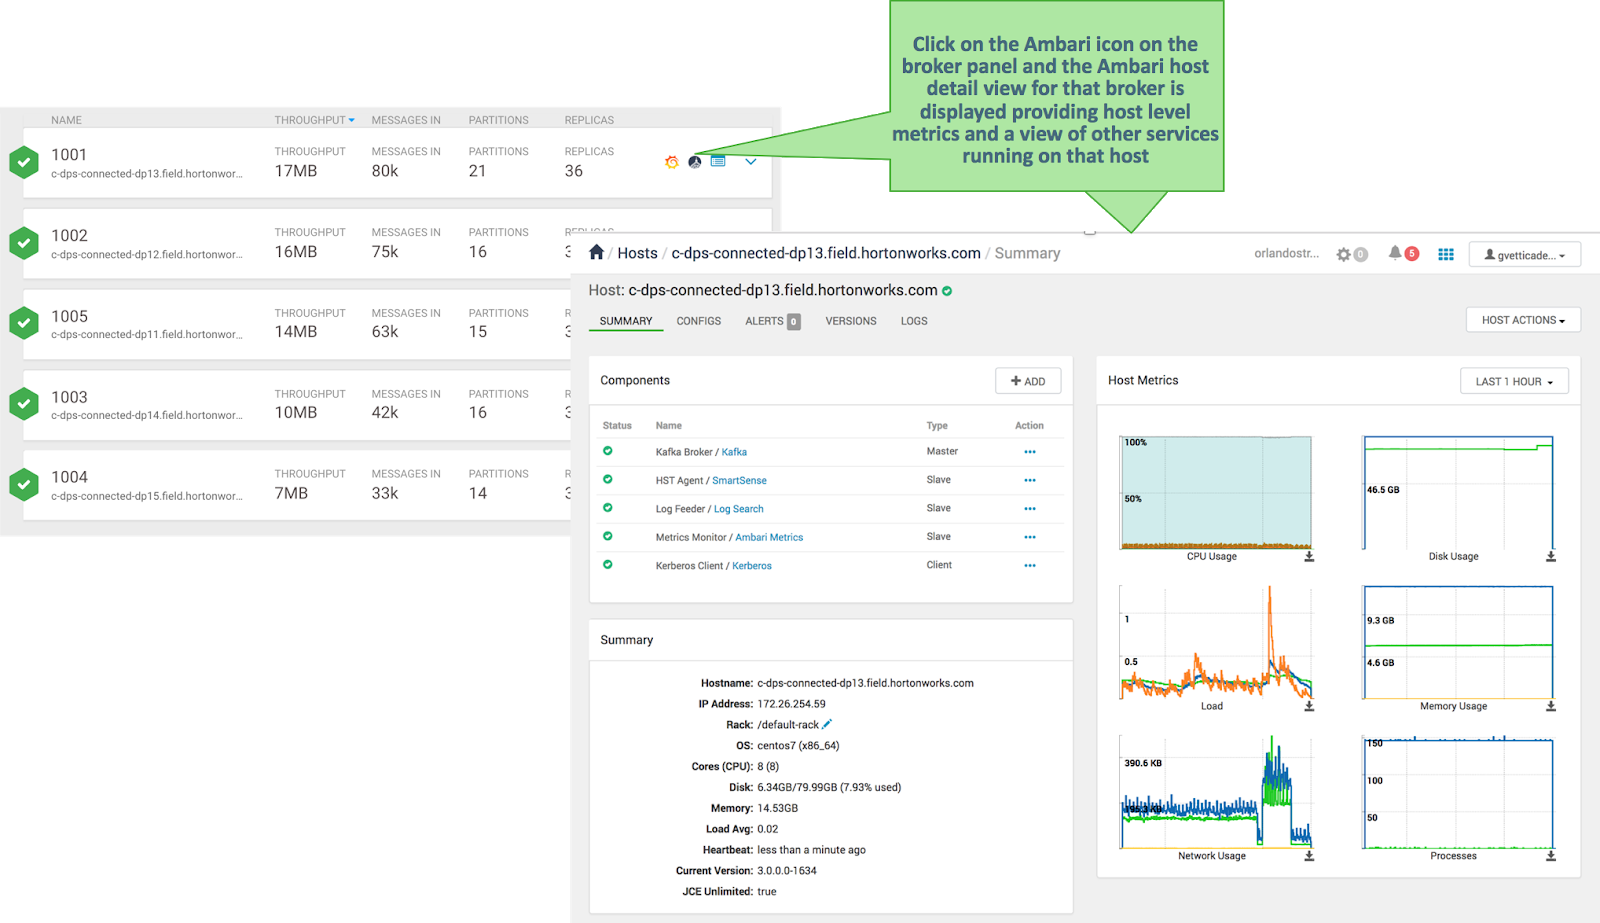Open the Ambari Metrics service link

click(769, 537)
